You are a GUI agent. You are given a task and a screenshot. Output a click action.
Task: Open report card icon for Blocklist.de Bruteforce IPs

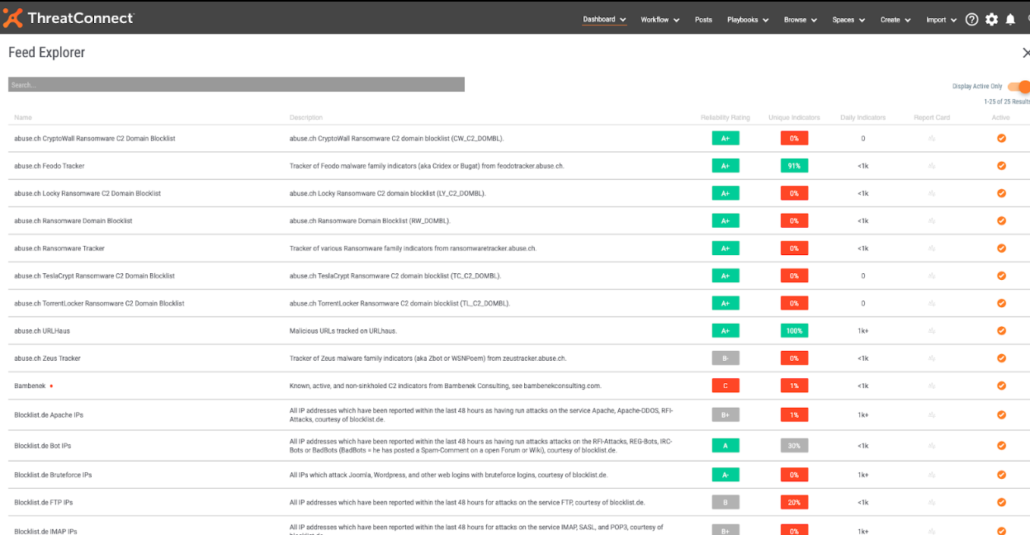pos(931,475)
